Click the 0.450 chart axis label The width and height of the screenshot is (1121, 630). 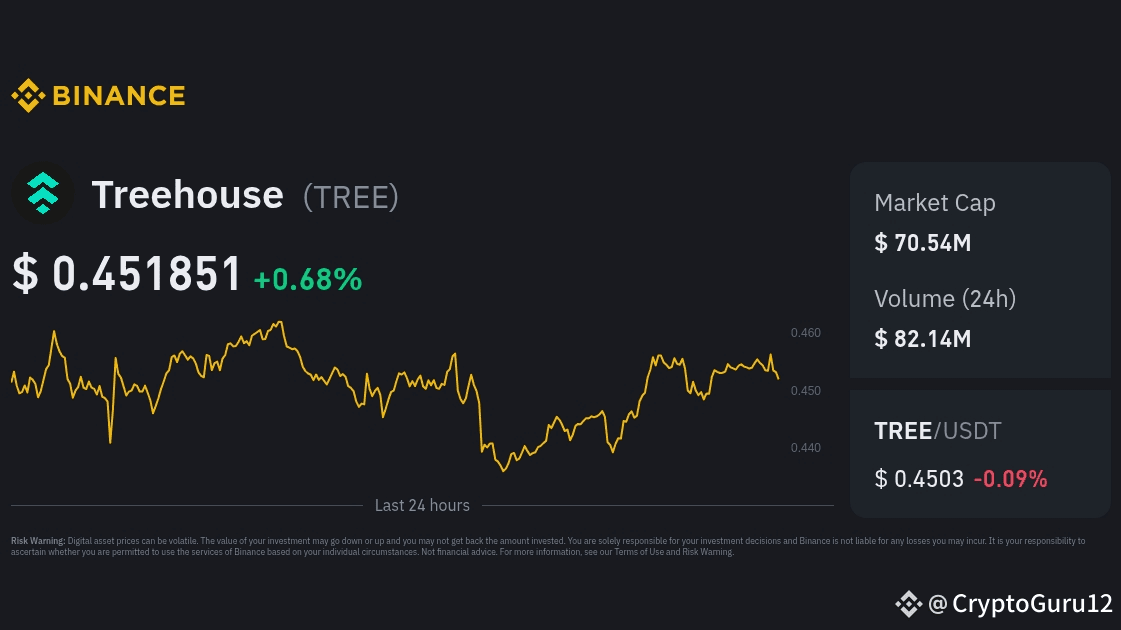coord(806,390)
